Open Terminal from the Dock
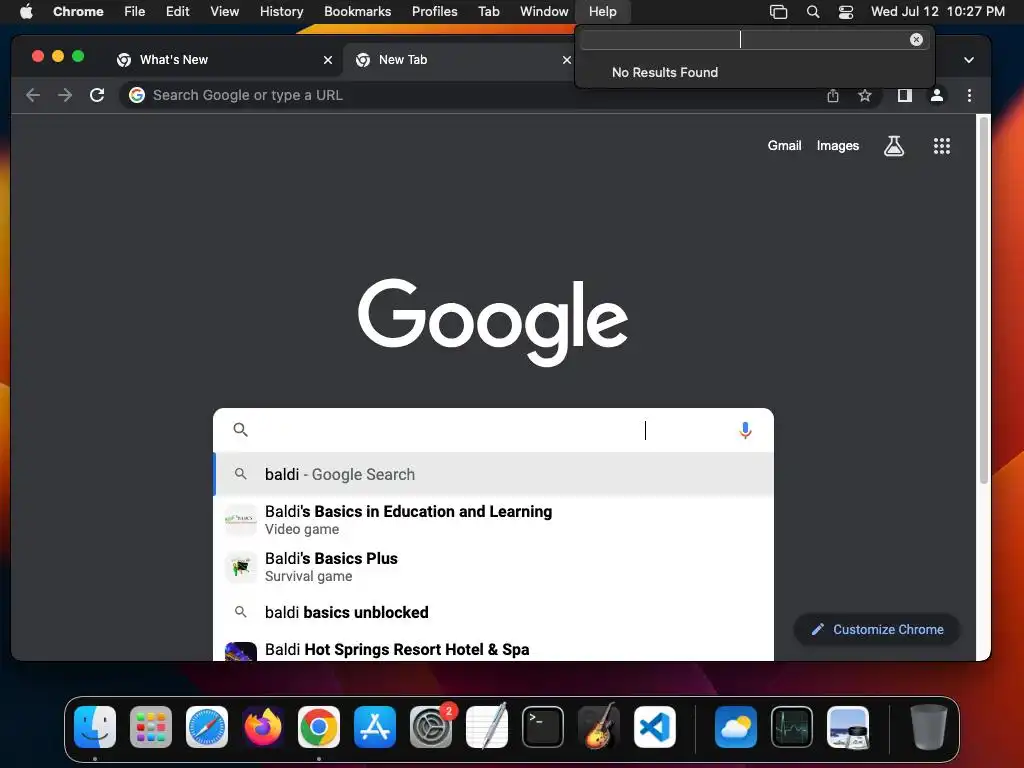This screenshot has height=768, width=1024. coord(543,727)
